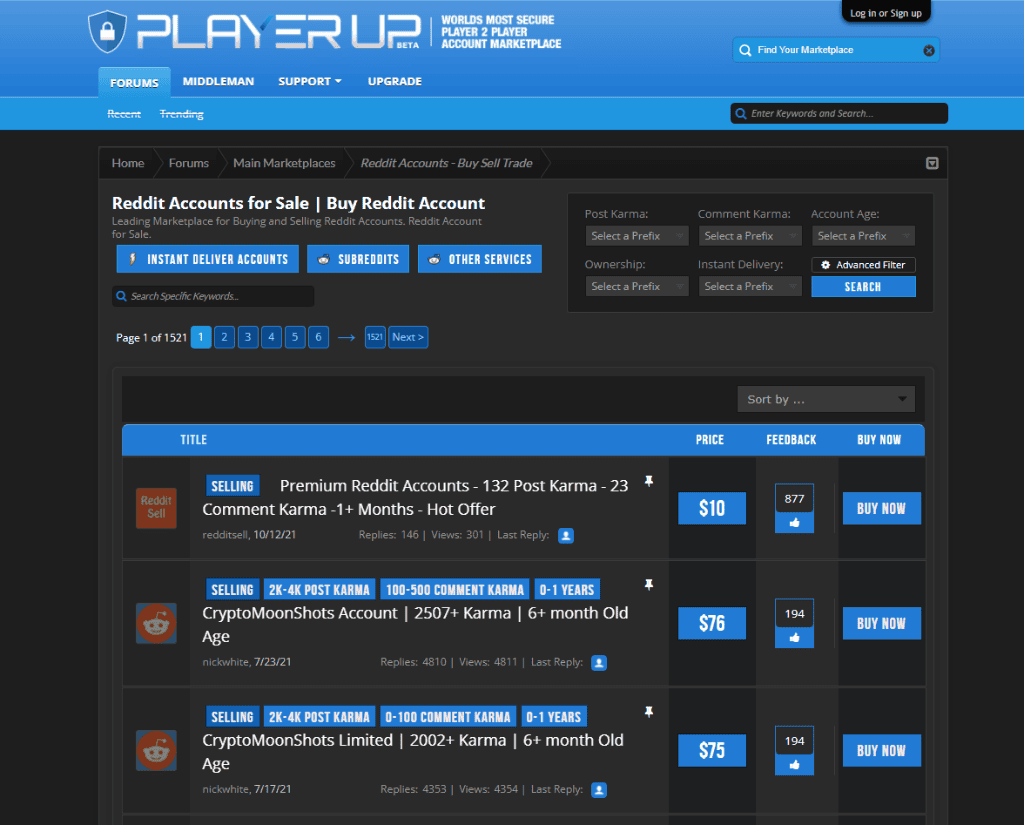Viewport: 1024px width, 825px height.
Task: Click the pin icon on CryptoMoonShots Limited thread
Action: tap(648, 712)
